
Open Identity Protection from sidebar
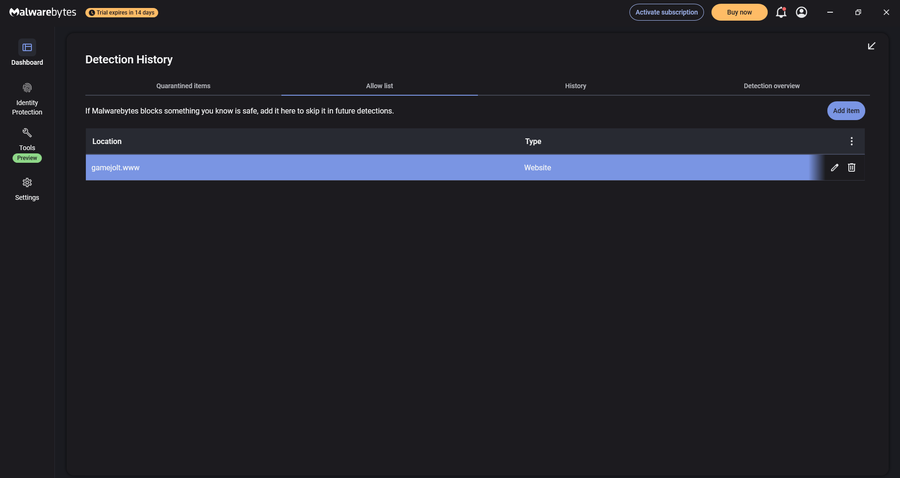coord(27,99)
